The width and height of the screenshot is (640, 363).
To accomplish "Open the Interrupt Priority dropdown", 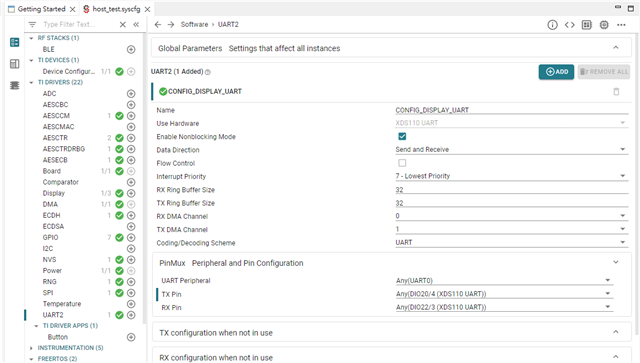I will tap(511, 176).
